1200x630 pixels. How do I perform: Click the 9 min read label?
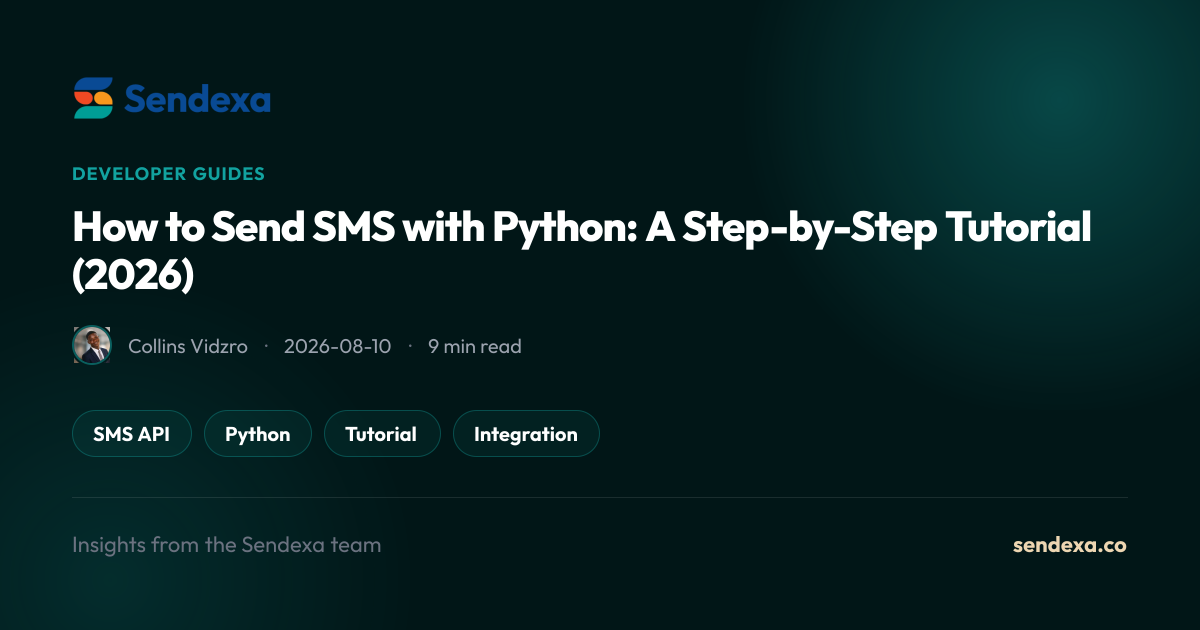[x=475, y=346]
